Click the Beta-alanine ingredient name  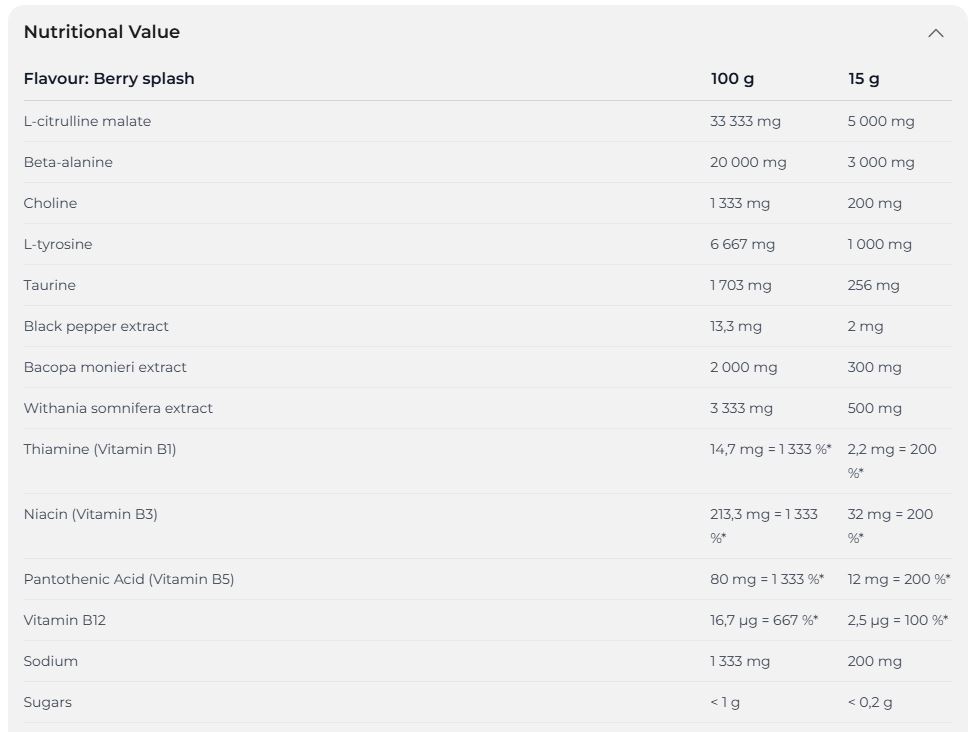68,162
